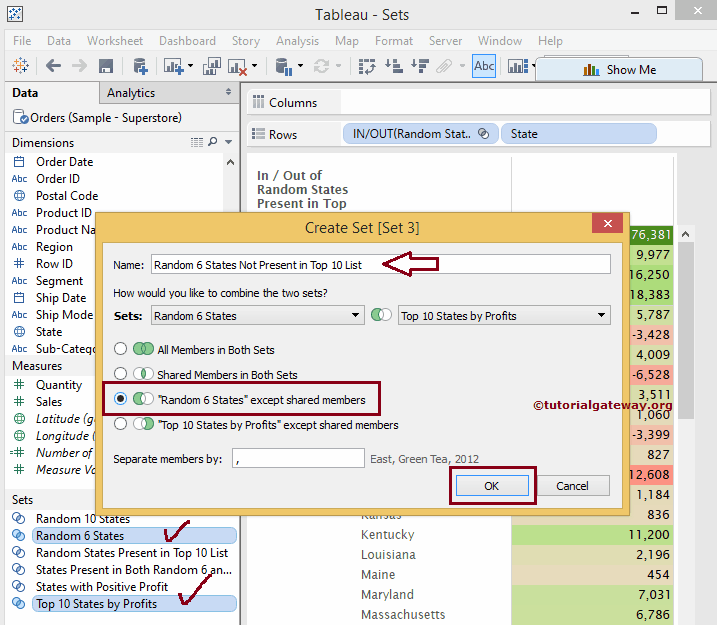
Task: Click the Clear Sheet icon
Action: (x=239, y=66)
